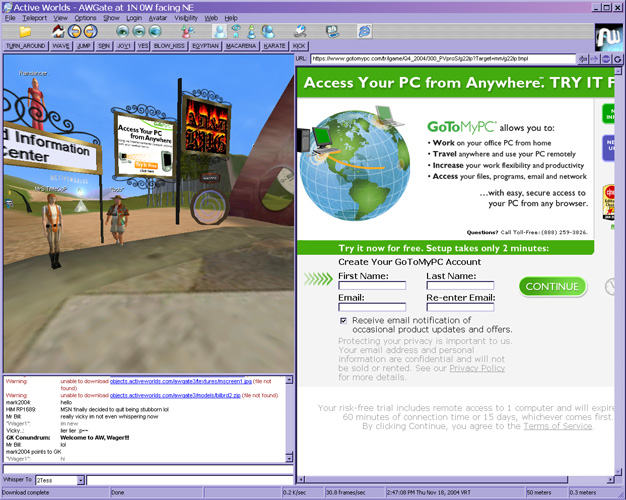Viewport: 626px width, 500px height.
Task: Click the Email input field
Action: click(x=372, y=307)
